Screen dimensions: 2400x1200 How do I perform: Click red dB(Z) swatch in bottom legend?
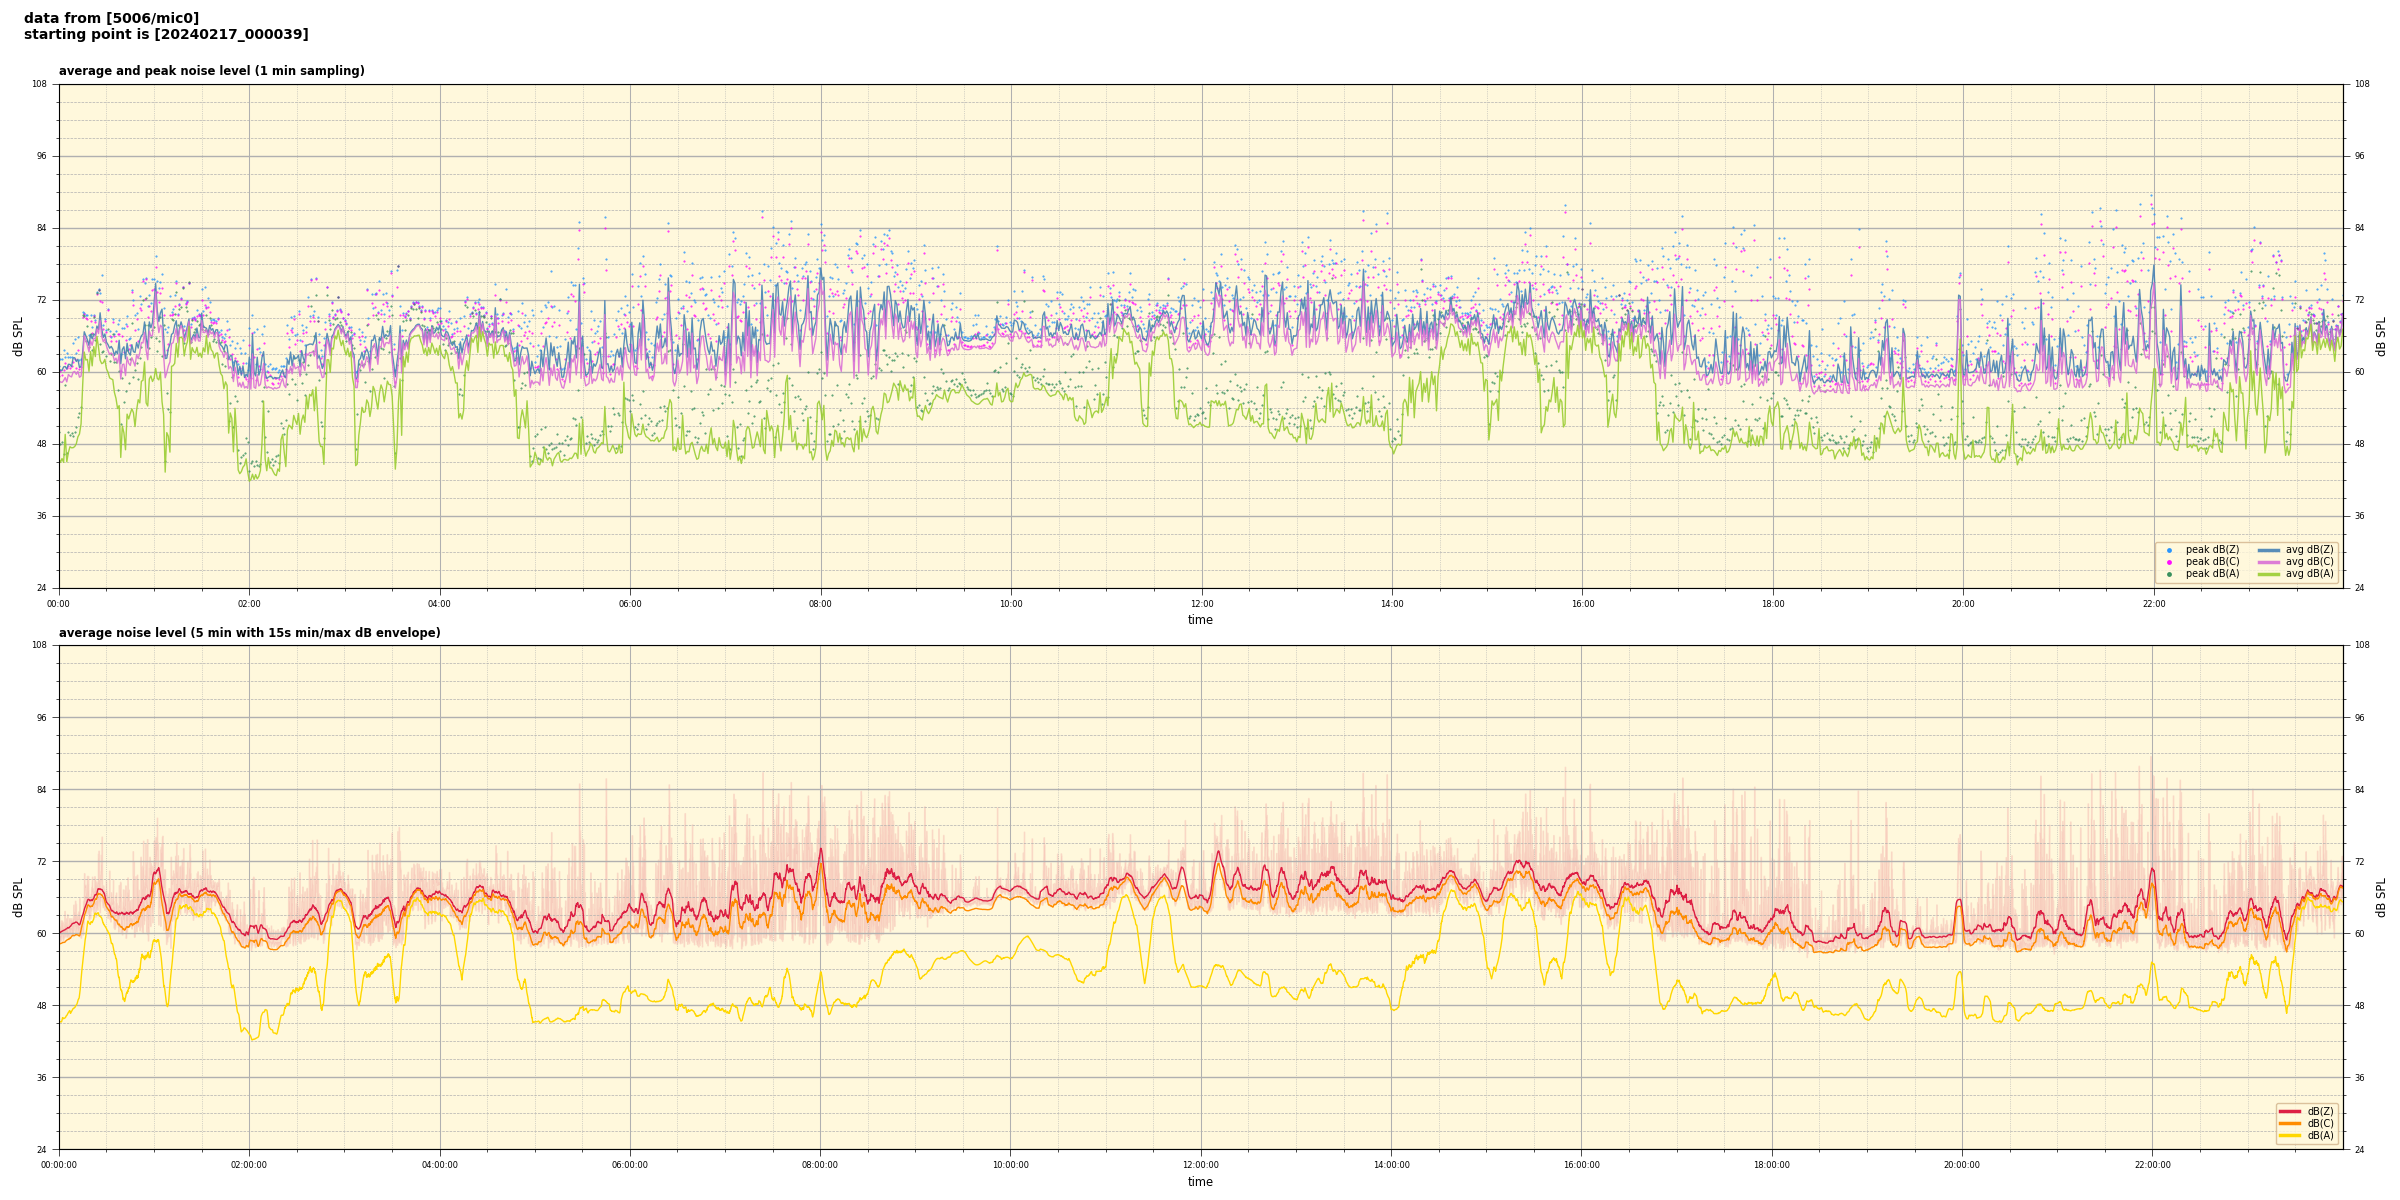(2289, 1111)
